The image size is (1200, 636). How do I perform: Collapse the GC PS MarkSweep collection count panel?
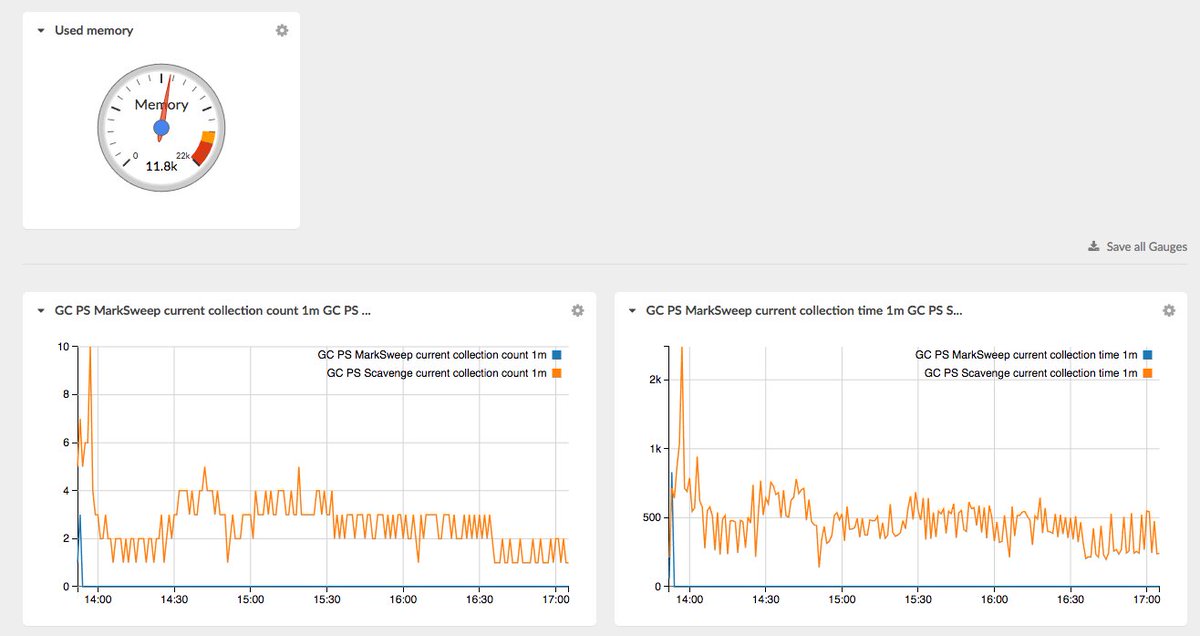pyautogui.click(x=40, y=310)
